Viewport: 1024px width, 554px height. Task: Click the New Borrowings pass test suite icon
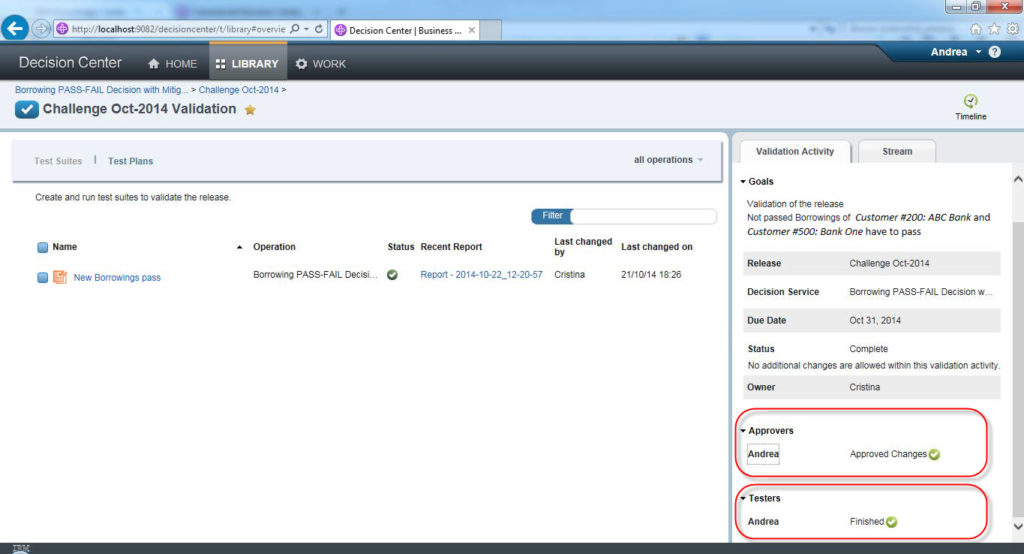point(60,277)
